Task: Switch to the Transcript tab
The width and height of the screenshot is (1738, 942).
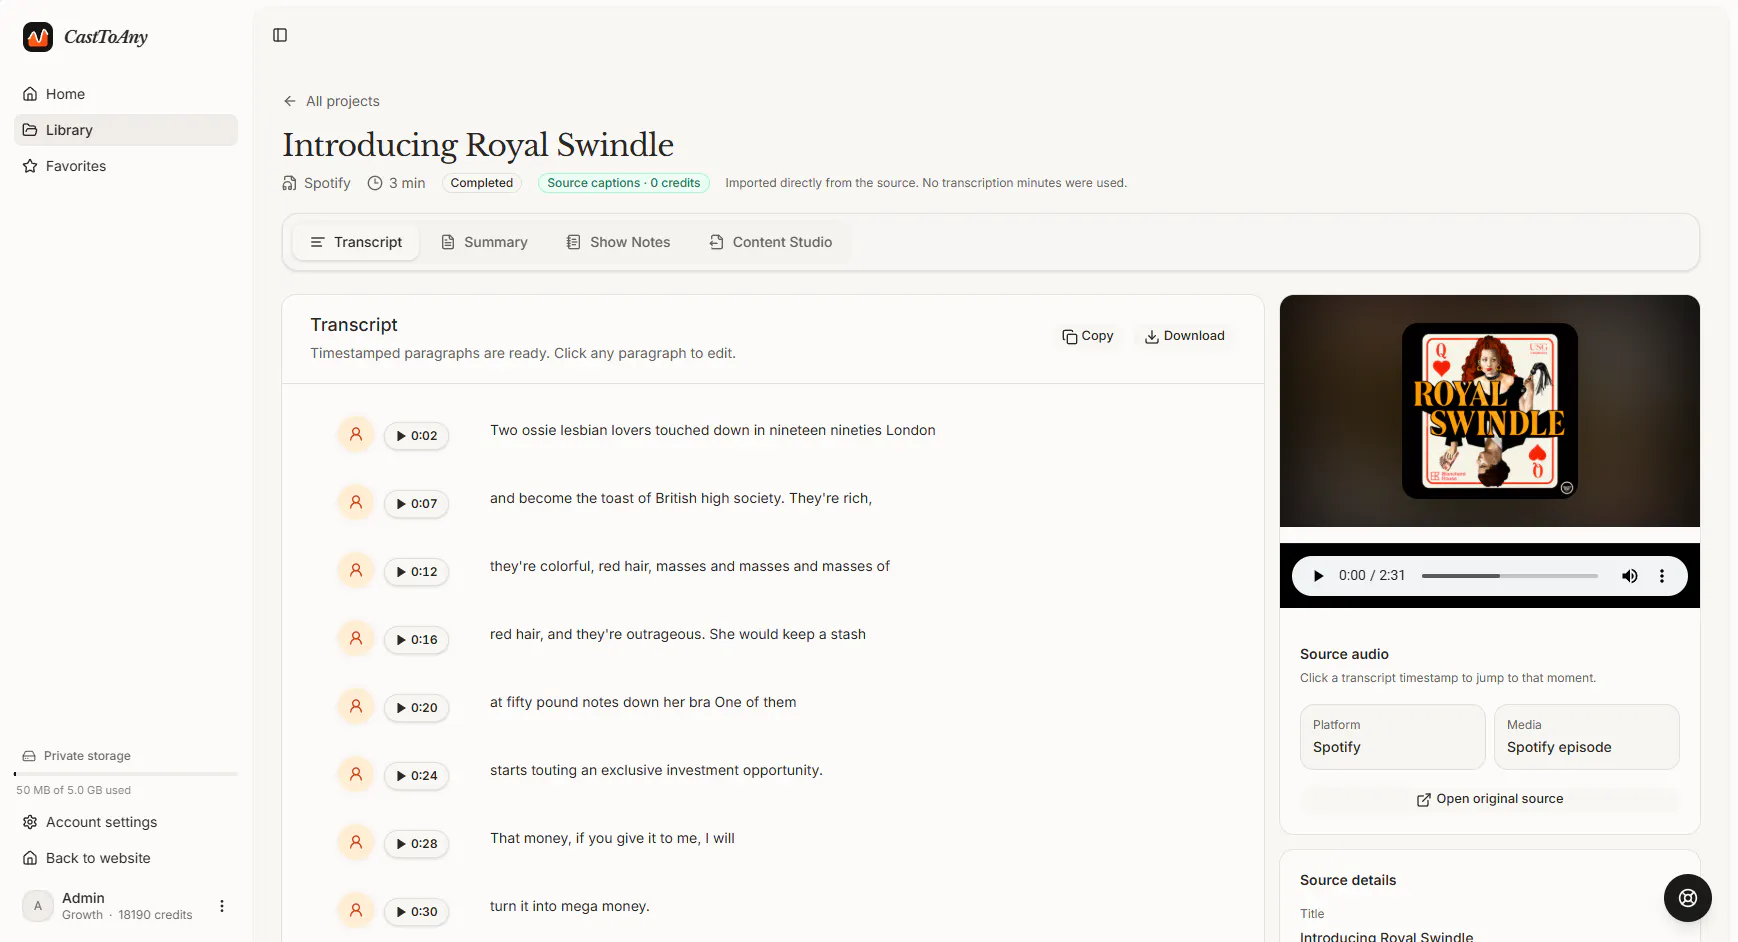Action: [x=356, y=242]
